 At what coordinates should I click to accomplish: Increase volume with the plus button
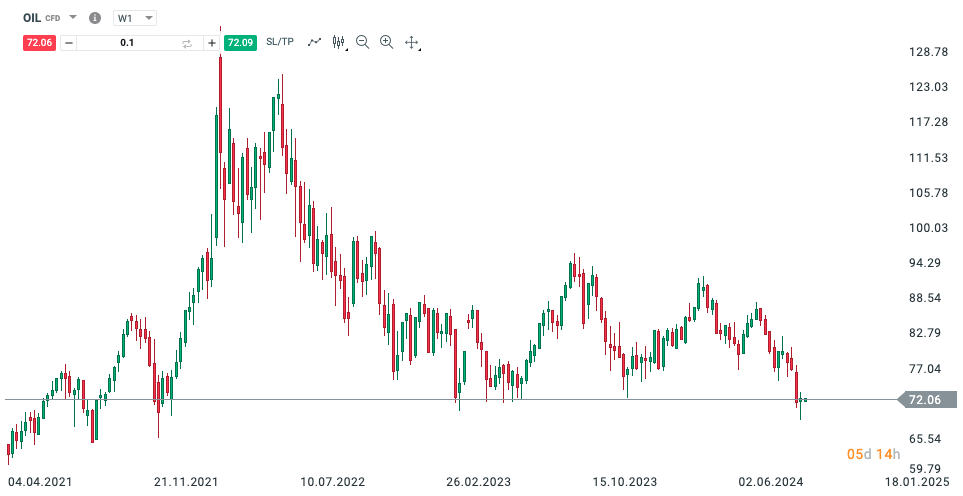coord(212,43)
